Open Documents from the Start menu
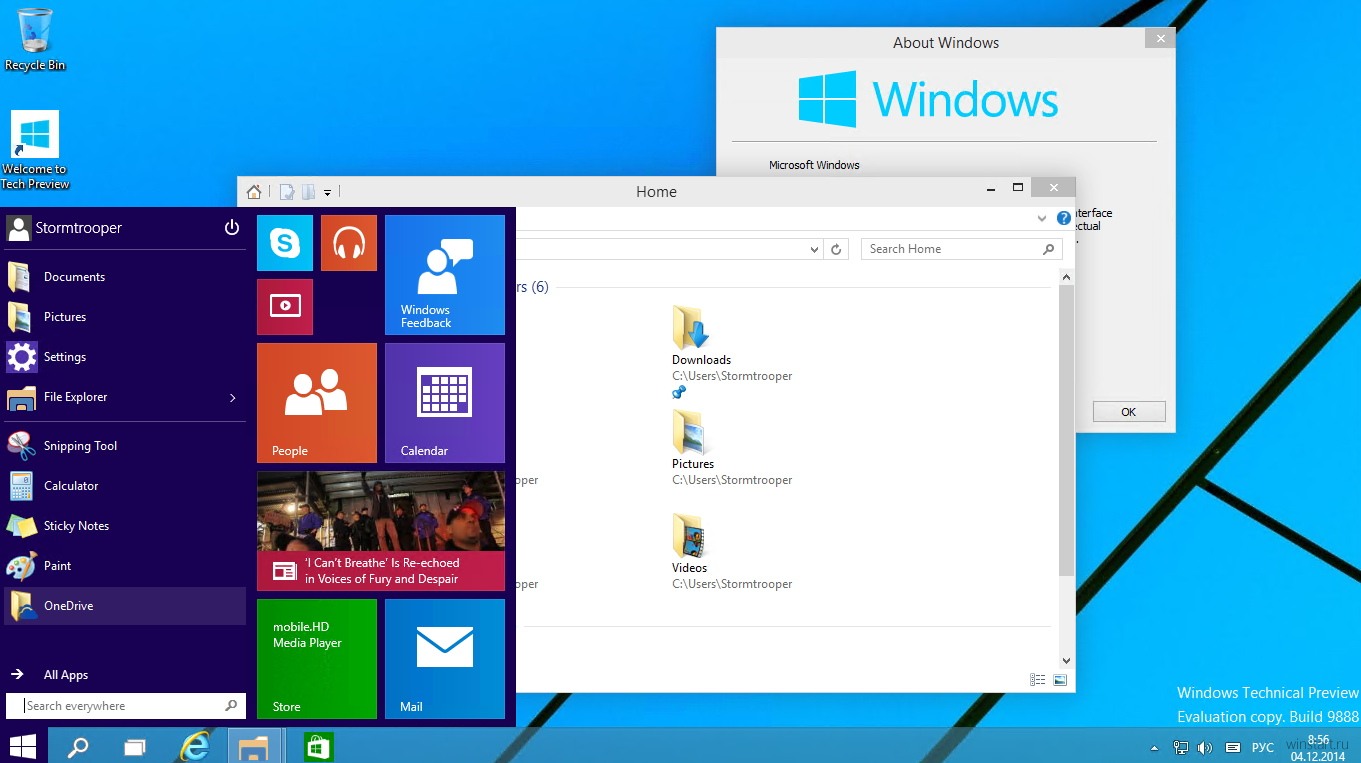Image resolution: width=1361 pixels, height=763 pixels. tap(125, 277)
